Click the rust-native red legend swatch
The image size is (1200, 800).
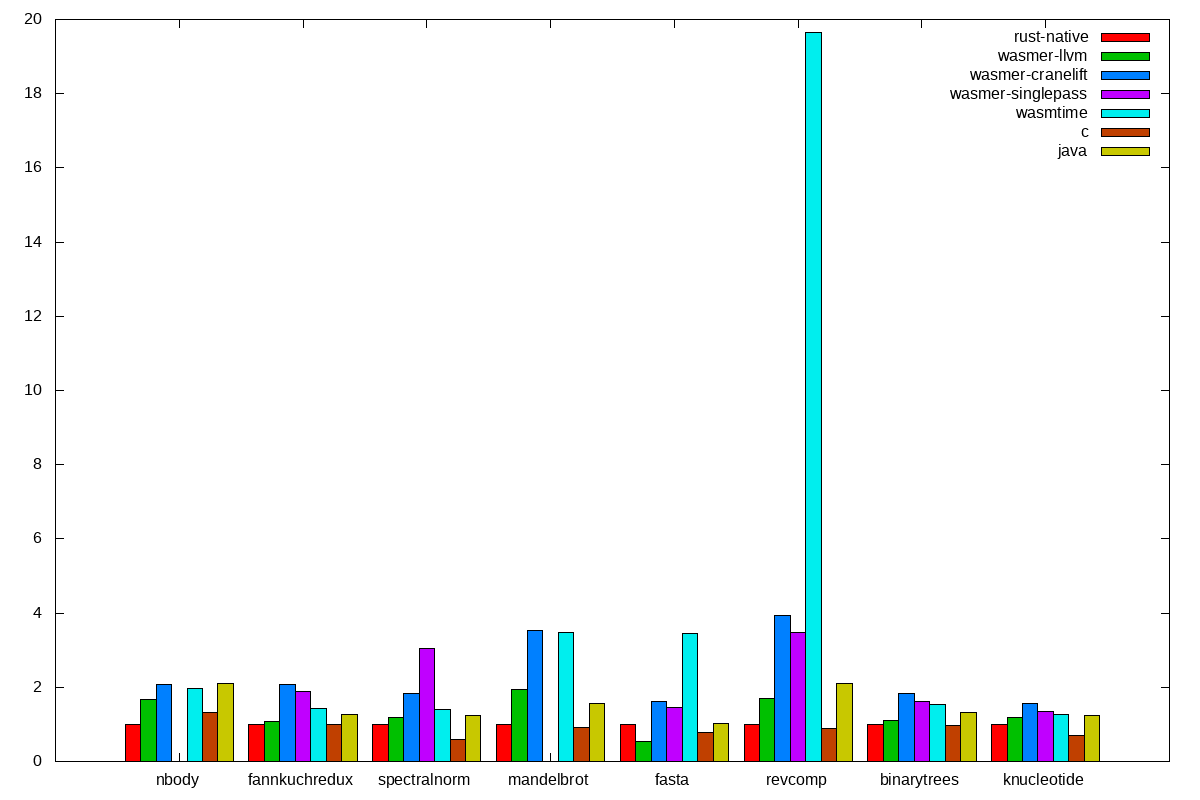1125,37
